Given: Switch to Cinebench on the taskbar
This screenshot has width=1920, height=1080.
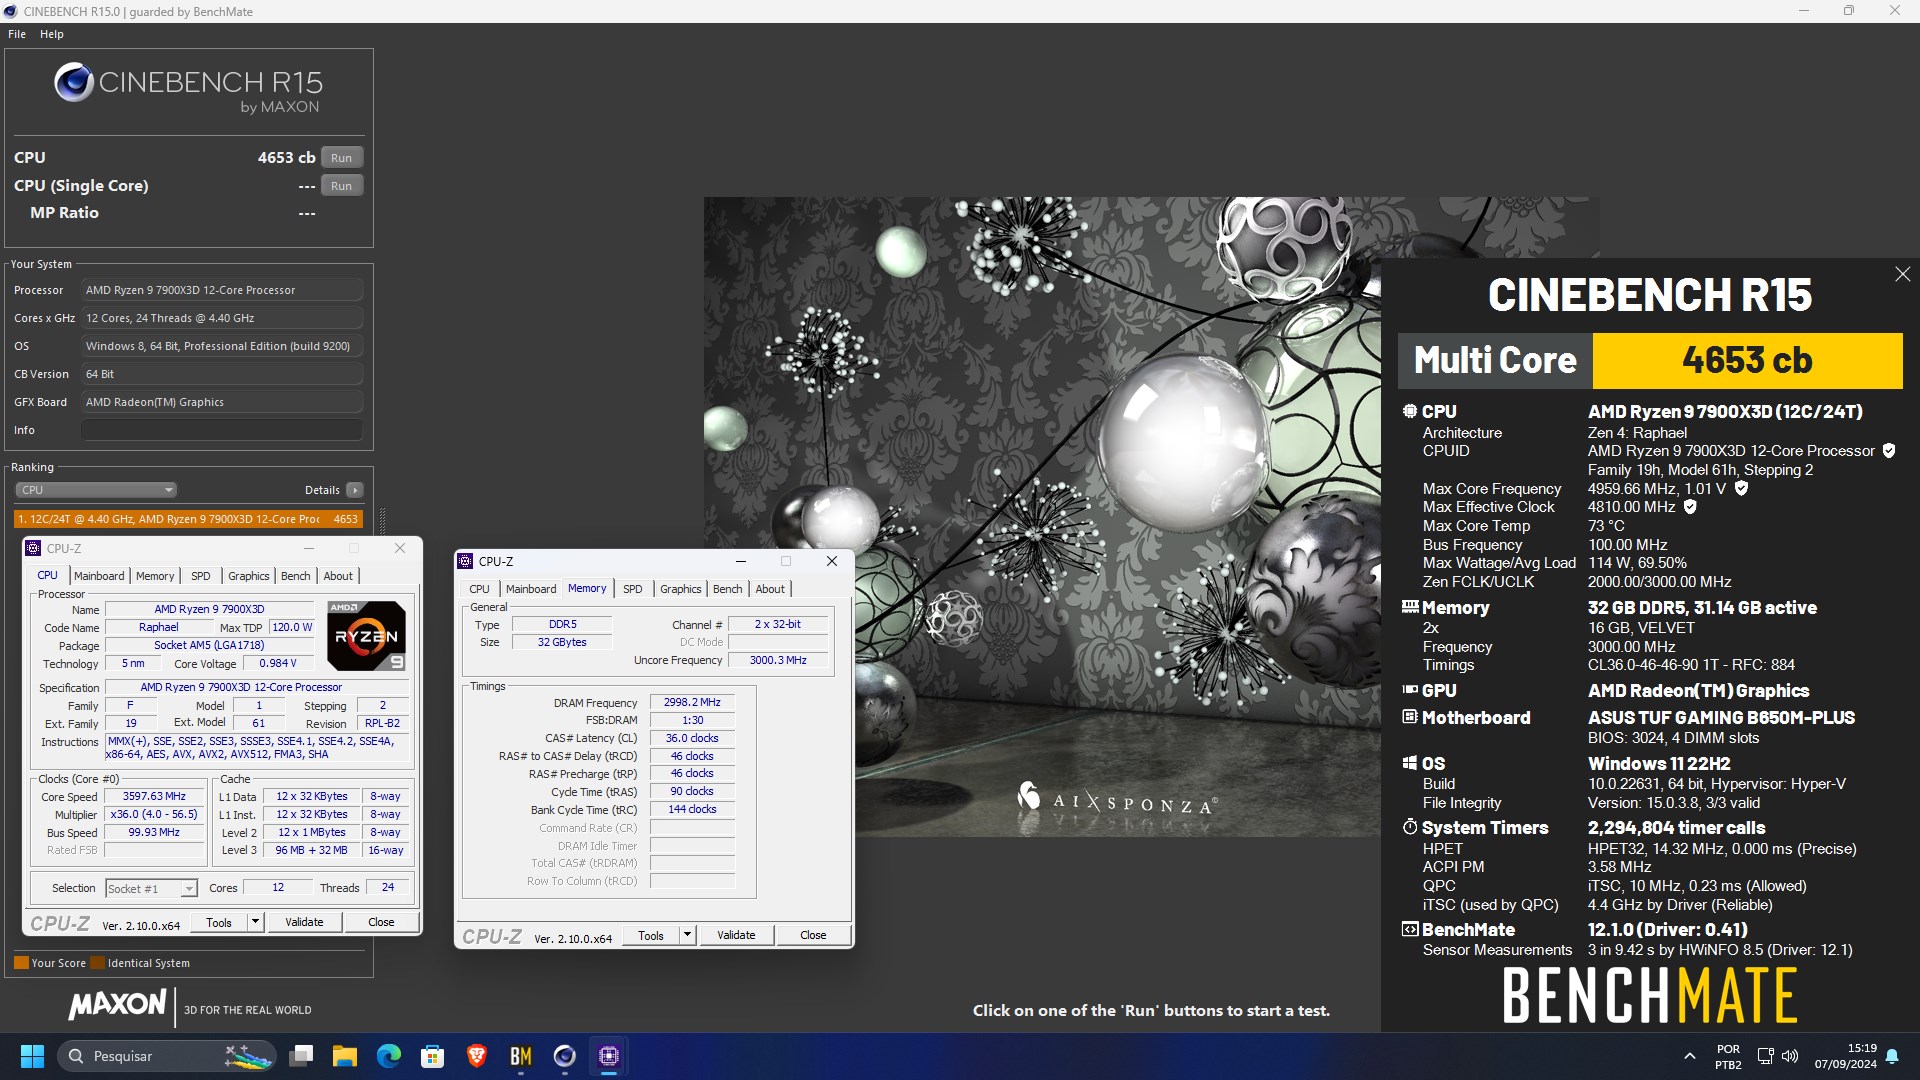Looking at the screenshot, I should (x=565, y=1056).
